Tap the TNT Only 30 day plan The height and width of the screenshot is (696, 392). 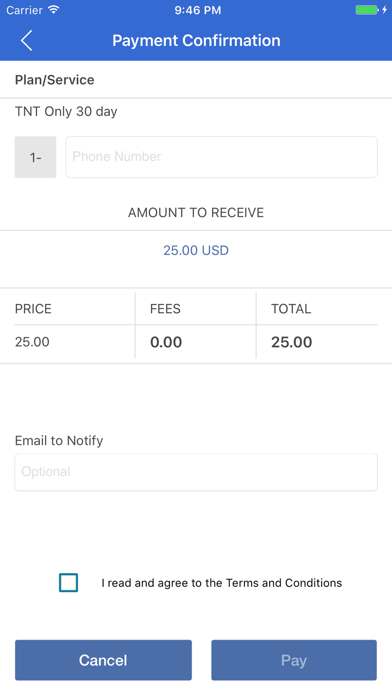[66, 111]
